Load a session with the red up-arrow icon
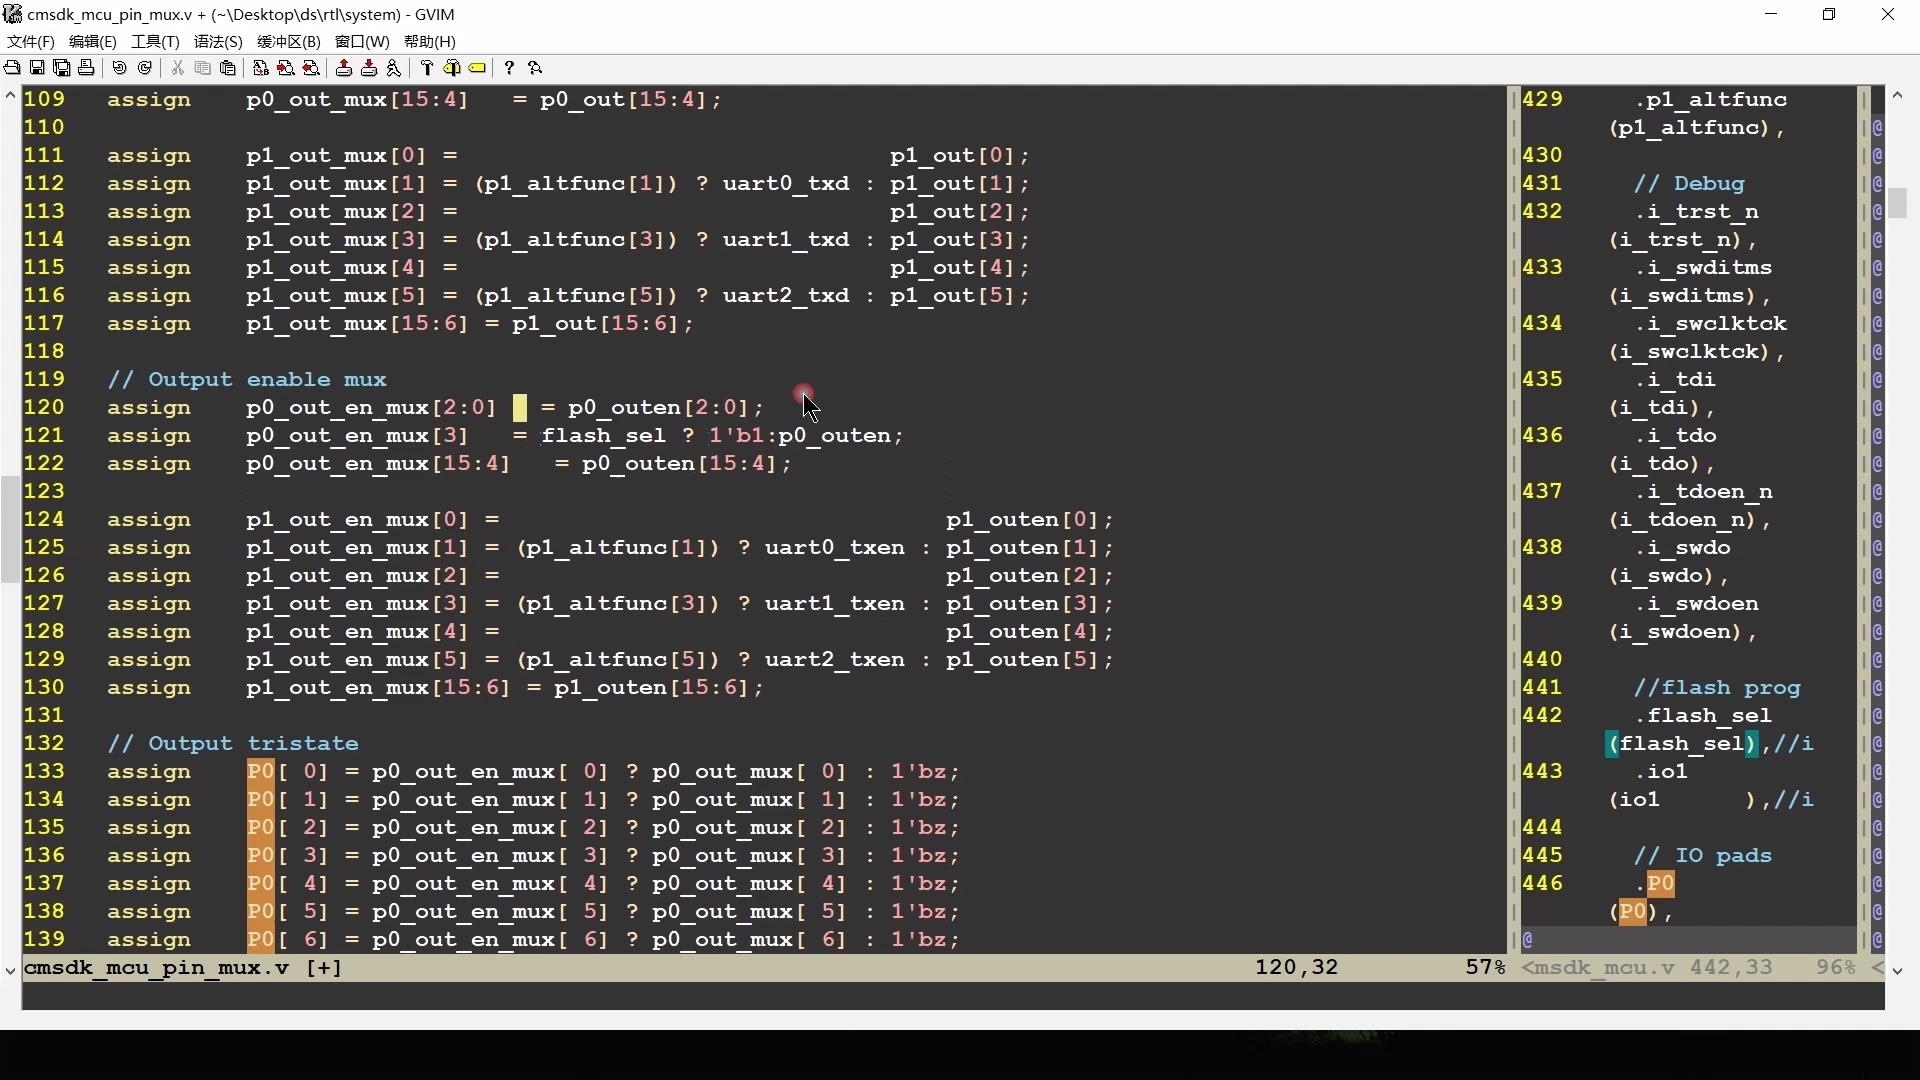Image resolution: width=1920 pixels, height=1080 pixels. click(344, 68)
